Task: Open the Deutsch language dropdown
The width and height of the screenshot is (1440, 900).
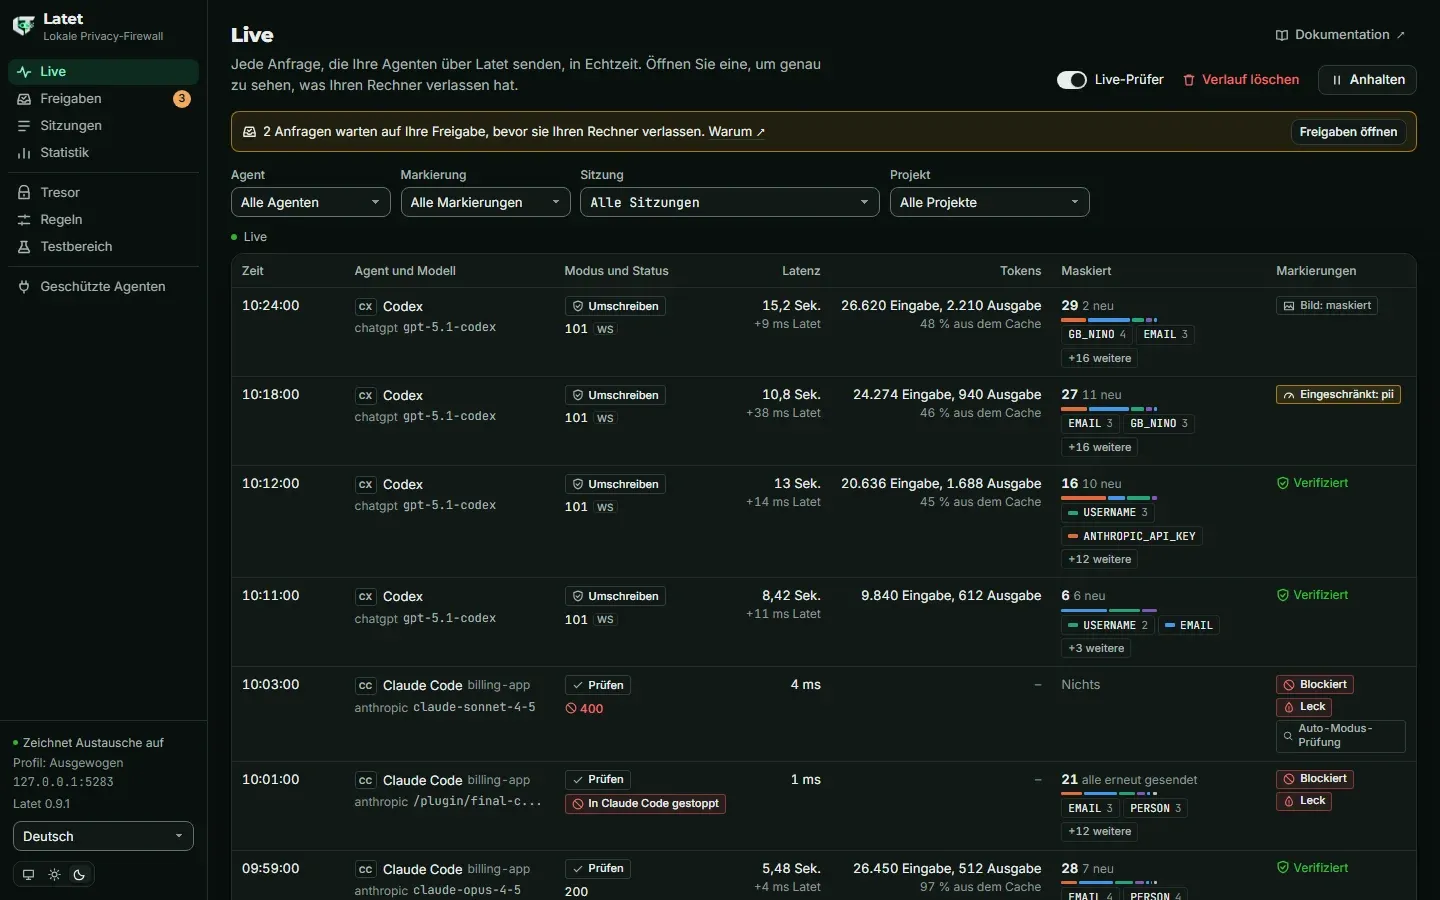Action: pyautogui.click(x=103, y=837)
